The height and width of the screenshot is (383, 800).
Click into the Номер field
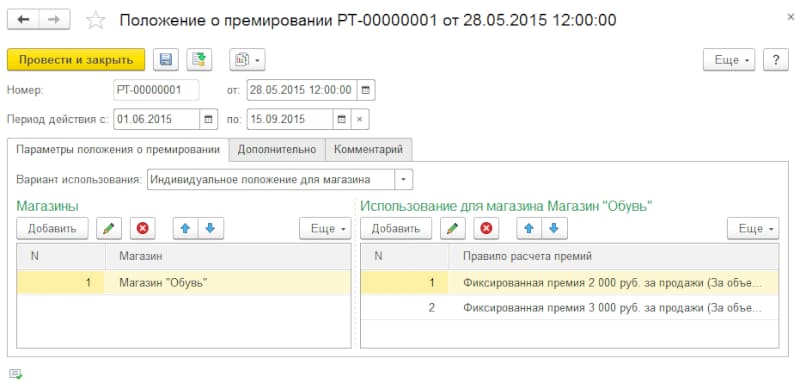pos(156,90)
